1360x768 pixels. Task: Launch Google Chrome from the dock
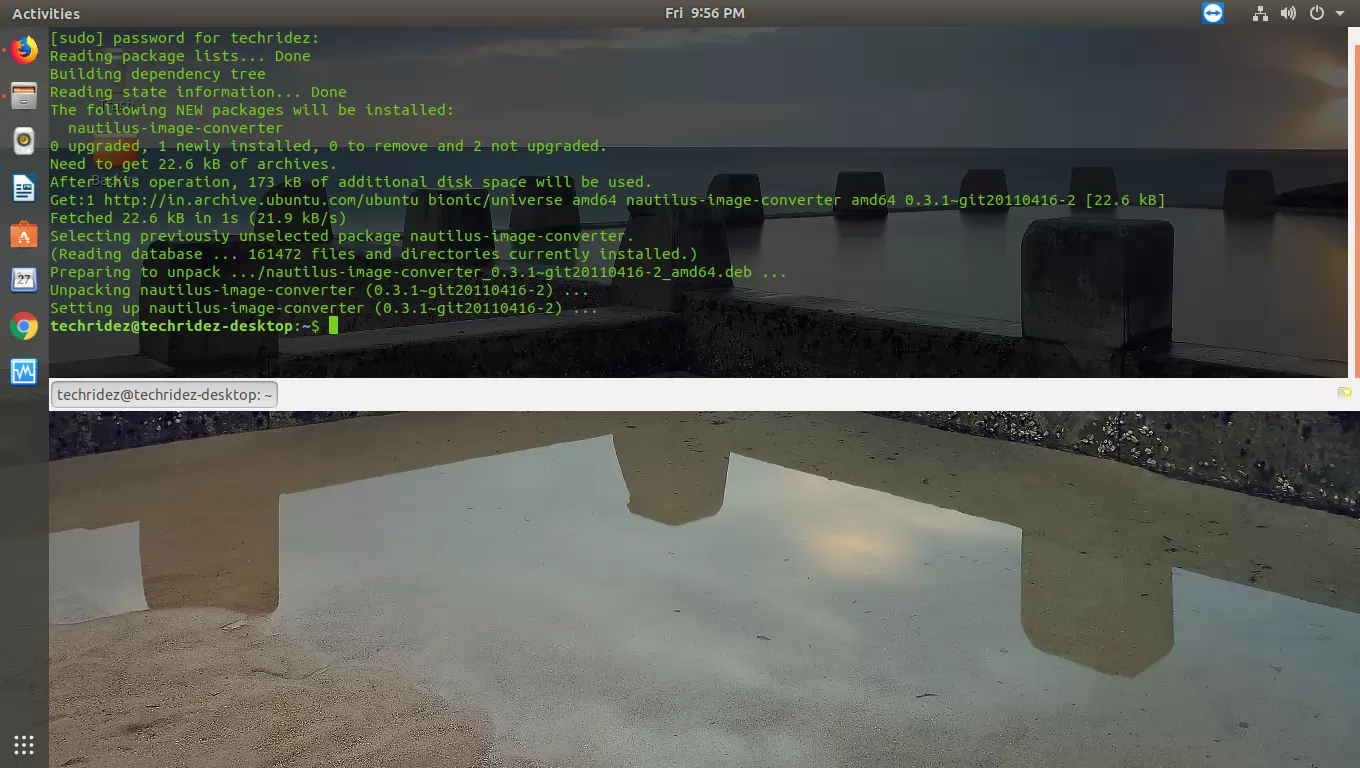24,326
